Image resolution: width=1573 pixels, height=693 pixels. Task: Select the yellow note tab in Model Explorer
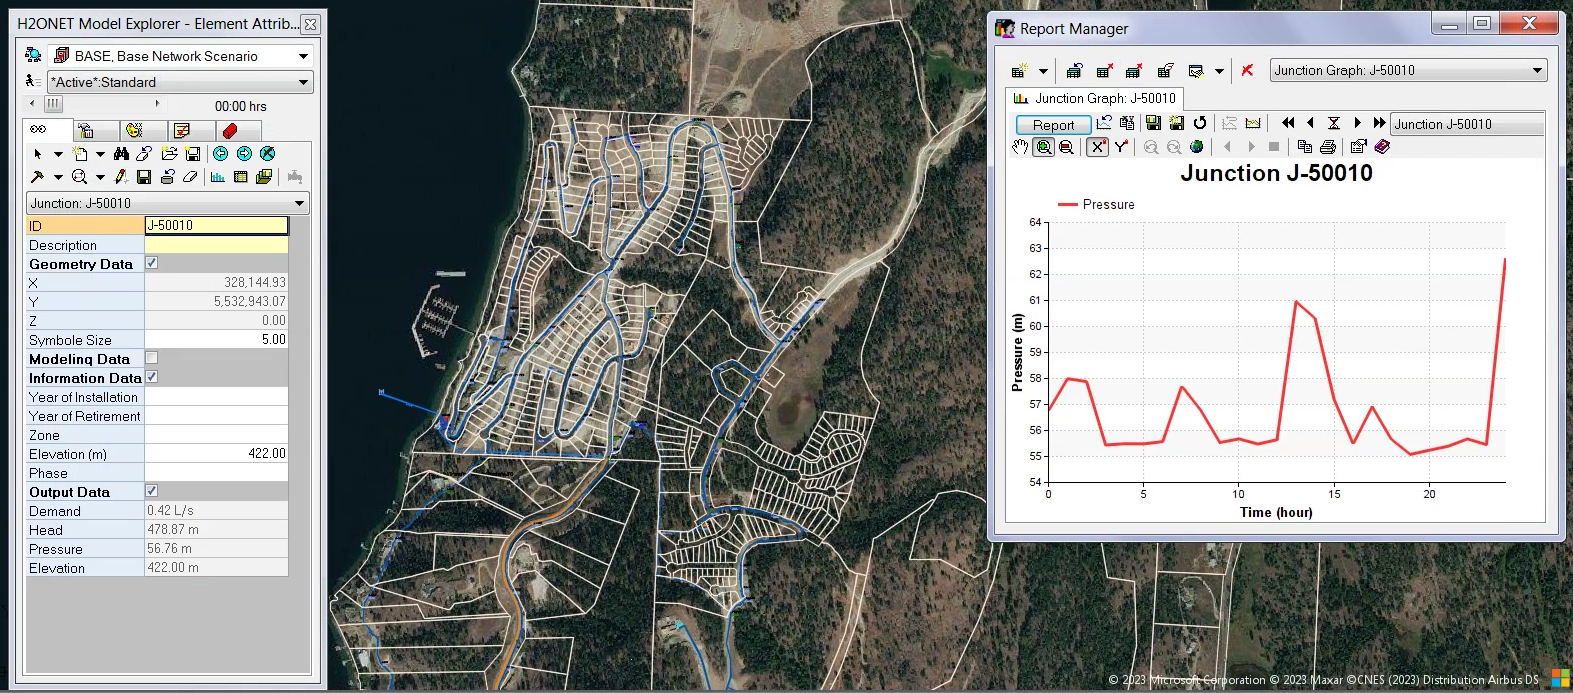click(x=191, y=130)
